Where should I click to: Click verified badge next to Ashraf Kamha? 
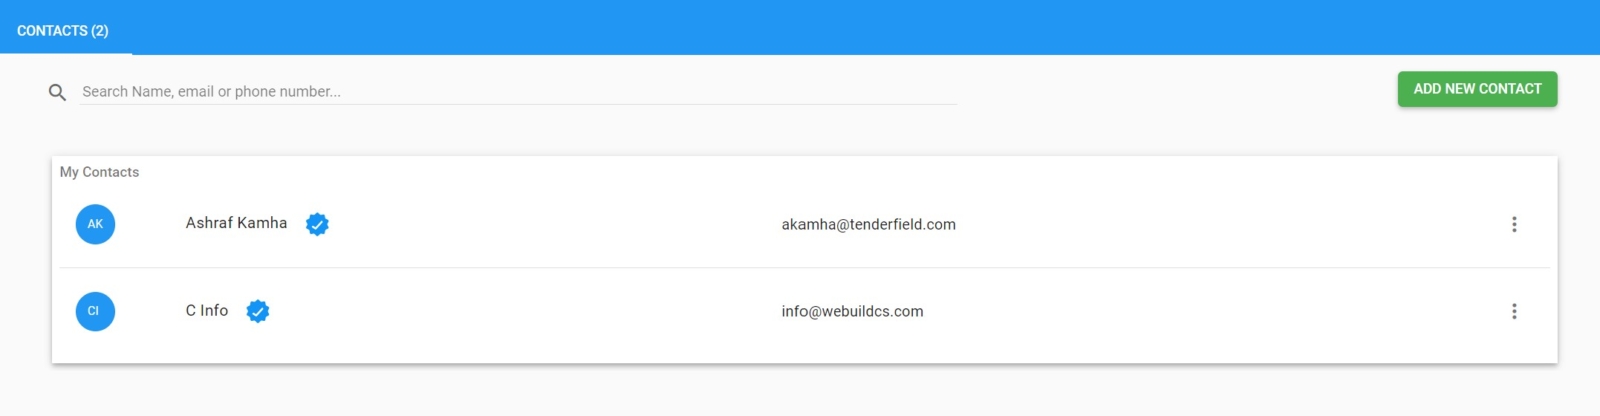click(317, 224)
